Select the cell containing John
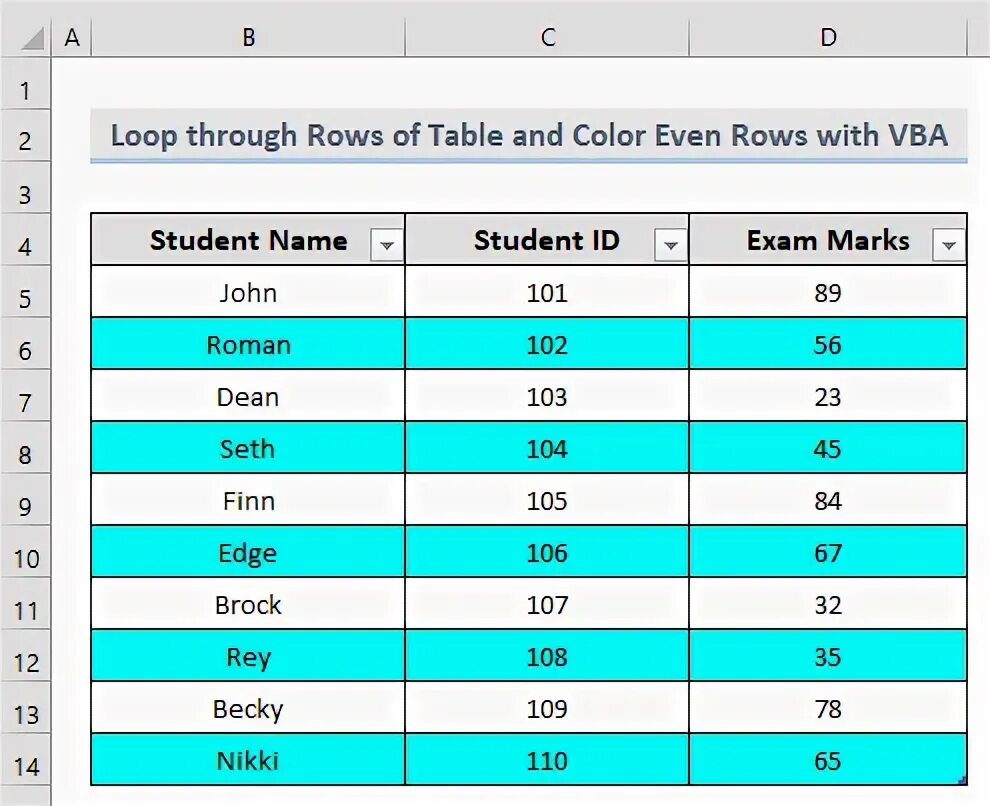Image resolution: width=990 pixels, height=806 pixels. point(248,292)
